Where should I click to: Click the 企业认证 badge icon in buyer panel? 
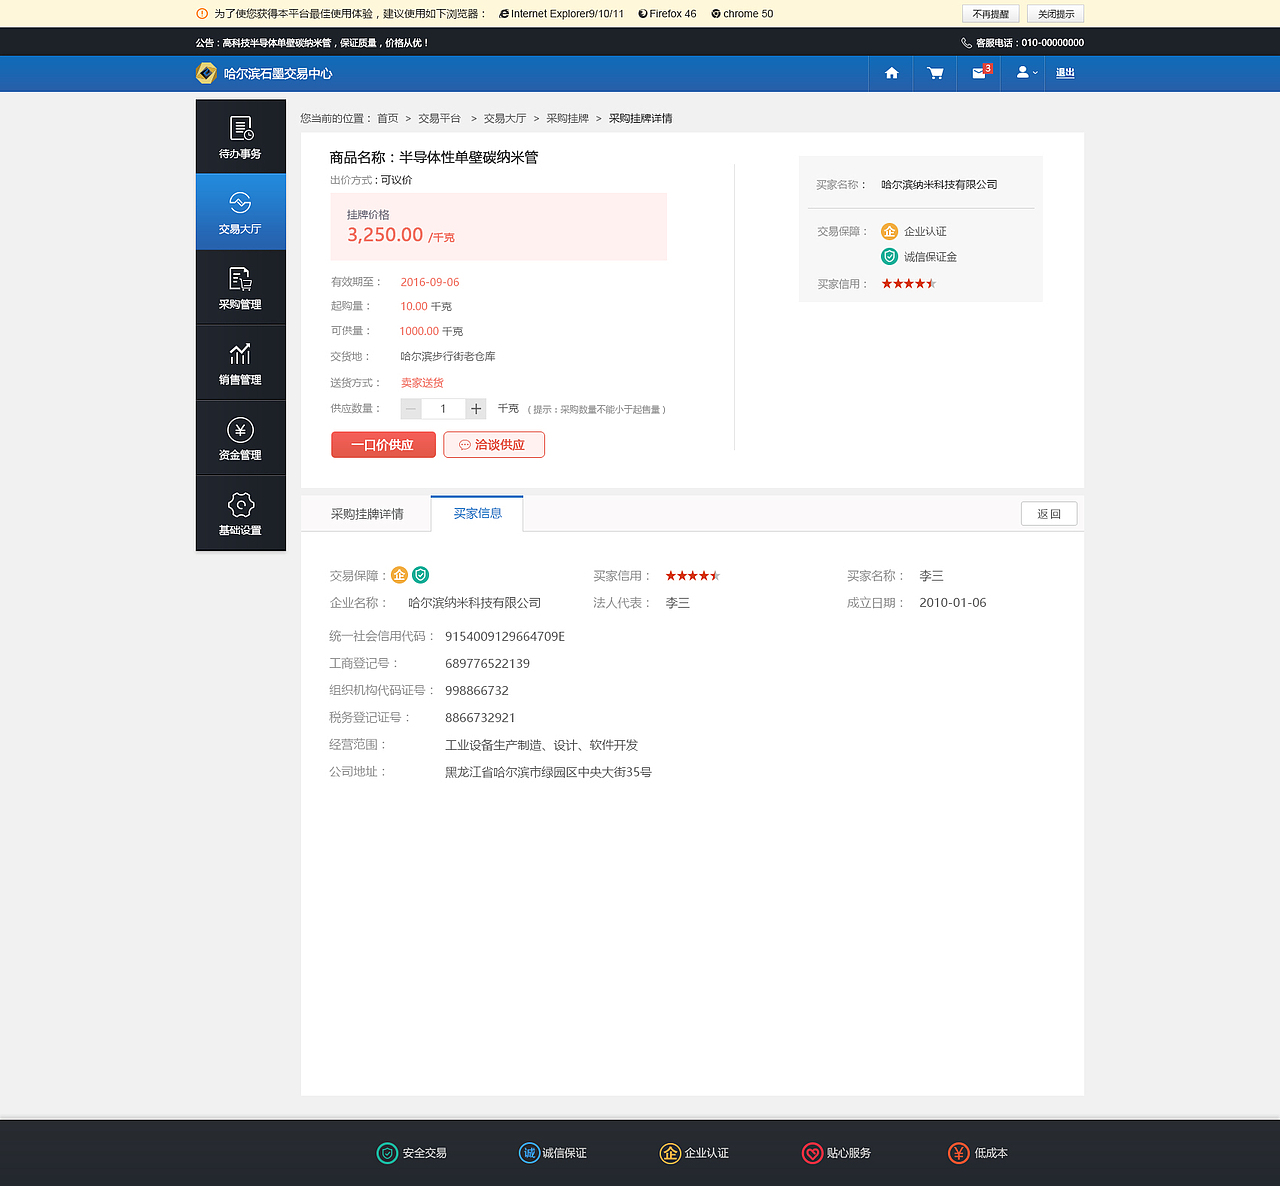coord(889,231)
